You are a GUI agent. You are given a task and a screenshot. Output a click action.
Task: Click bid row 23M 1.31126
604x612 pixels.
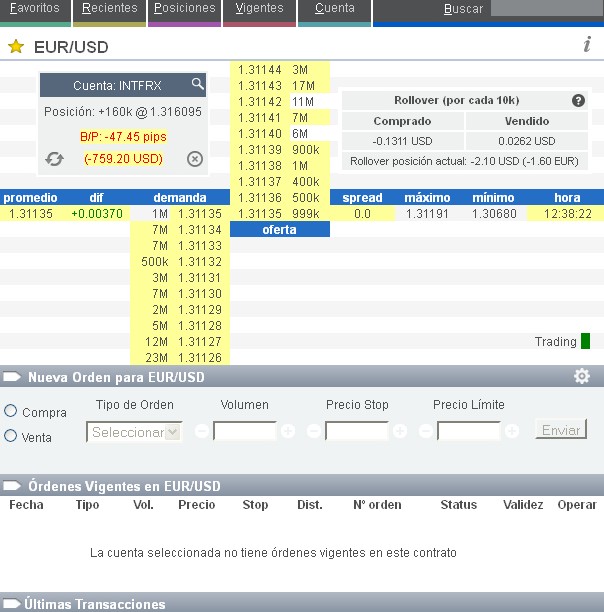click(x=180, y=358)
